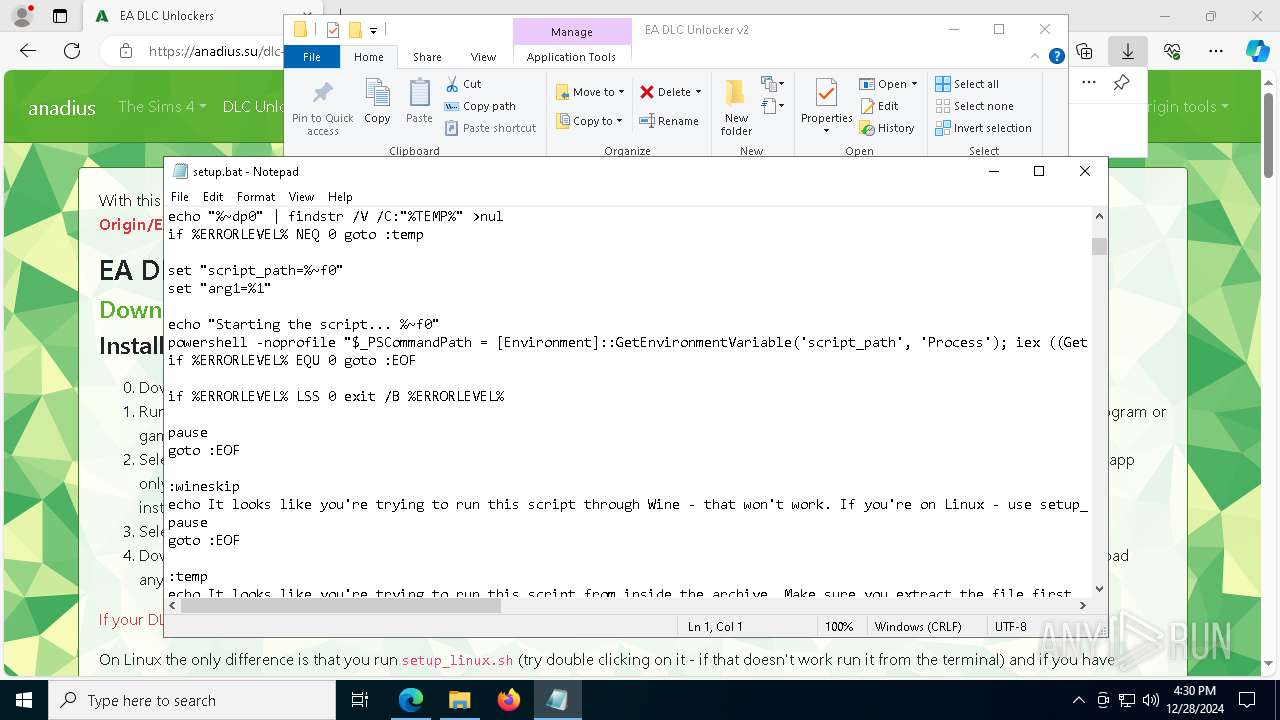Viewport: 1280px width, 720px height.
Task: Open Notepad Format menu
Action: (x=256, y=197)
